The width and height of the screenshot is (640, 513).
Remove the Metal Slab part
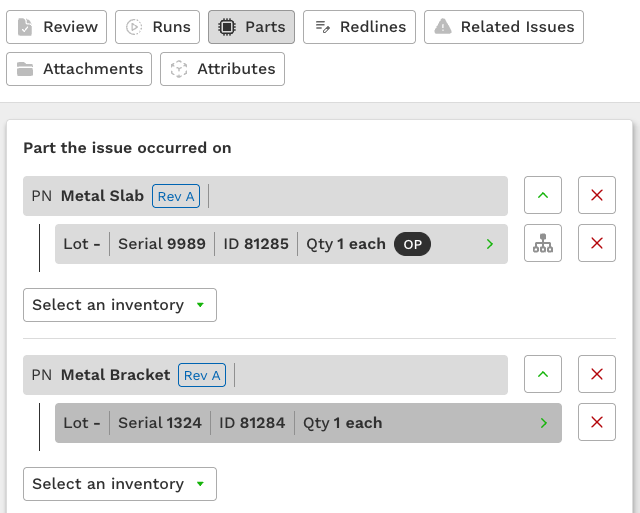(597, 195)
